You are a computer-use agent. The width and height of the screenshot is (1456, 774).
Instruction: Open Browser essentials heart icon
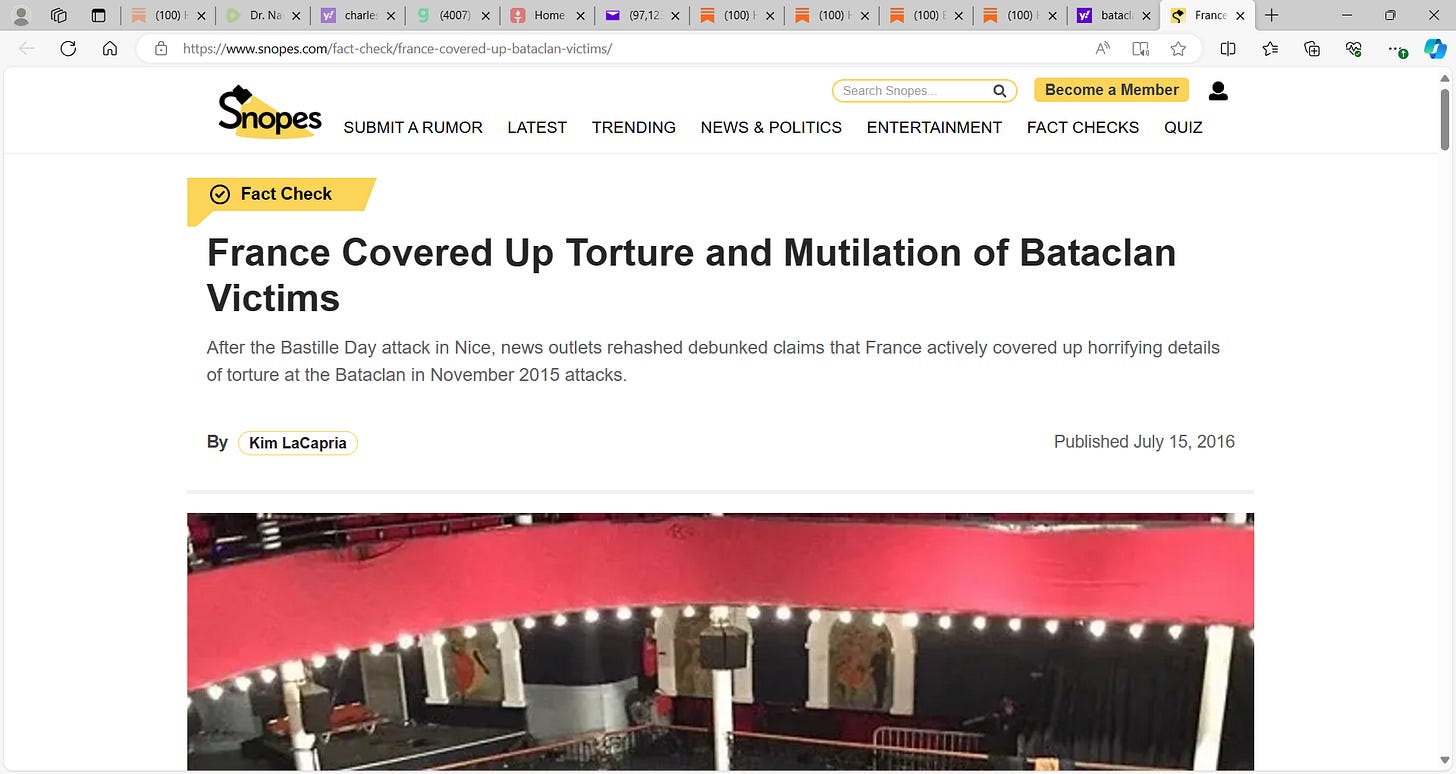coord(1354,49)
